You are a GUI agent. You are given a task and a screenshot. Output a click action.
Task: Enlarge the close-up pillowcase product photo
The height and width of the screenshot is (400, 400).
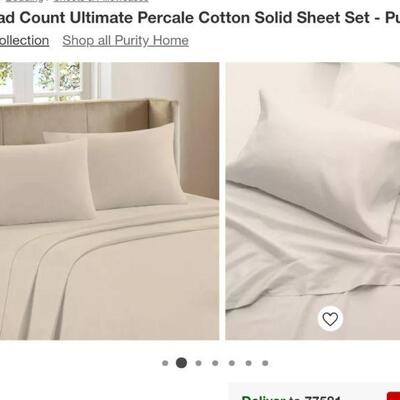tap(313, 201)
